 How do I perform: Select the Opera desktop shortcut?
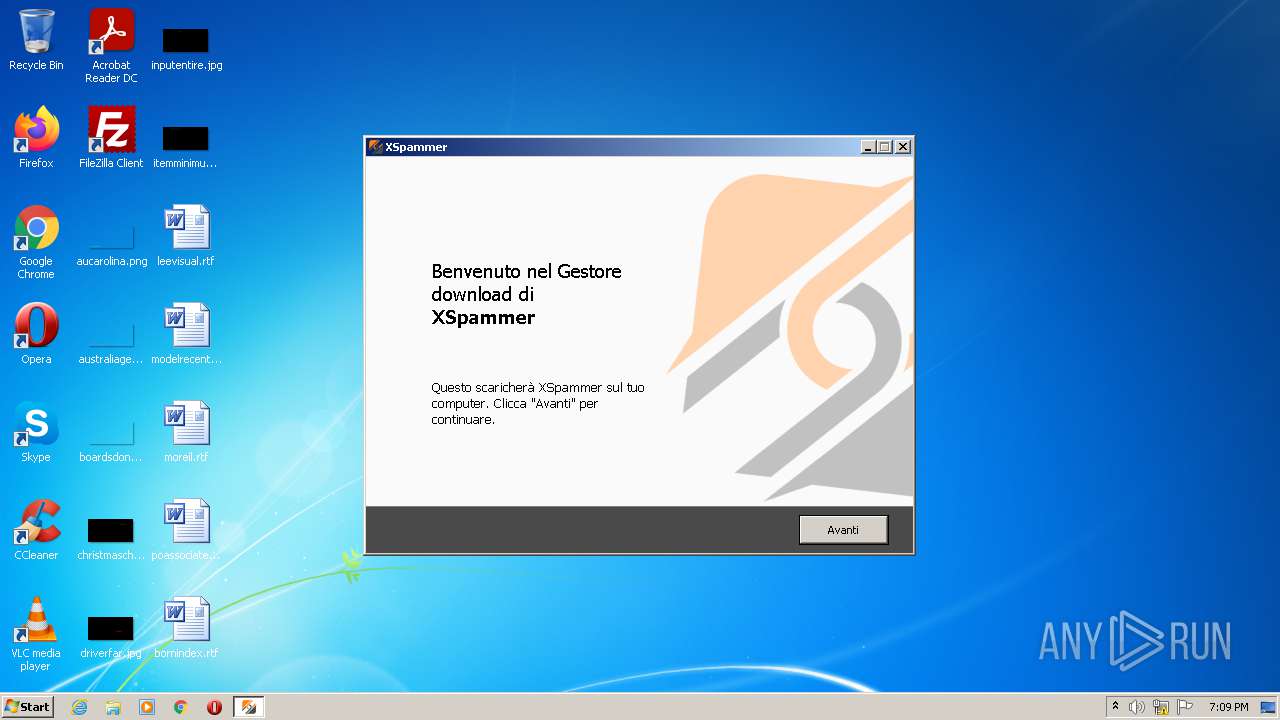[x=36, y=334]
